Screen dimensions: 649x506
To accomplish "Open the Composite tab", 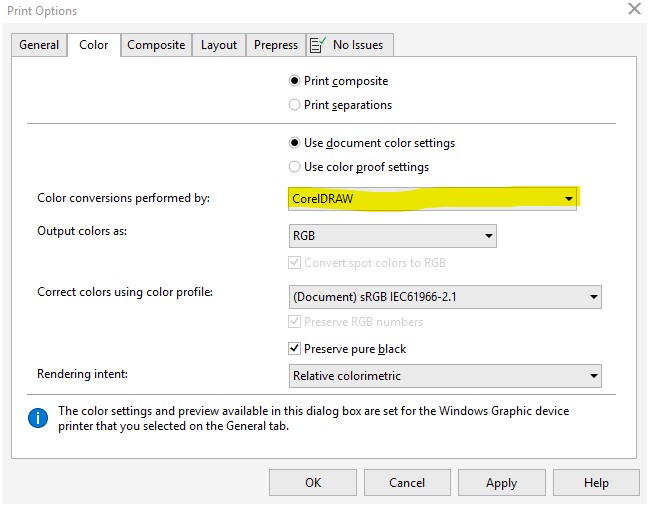I will click(156, 45).
